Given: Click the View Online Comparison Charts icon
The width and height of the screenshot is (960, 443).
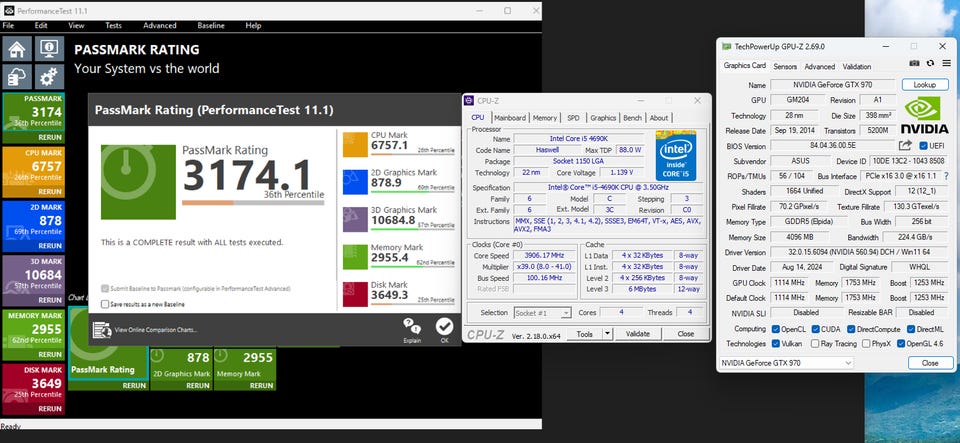Looking at the screenshot, I should point(102,330).
